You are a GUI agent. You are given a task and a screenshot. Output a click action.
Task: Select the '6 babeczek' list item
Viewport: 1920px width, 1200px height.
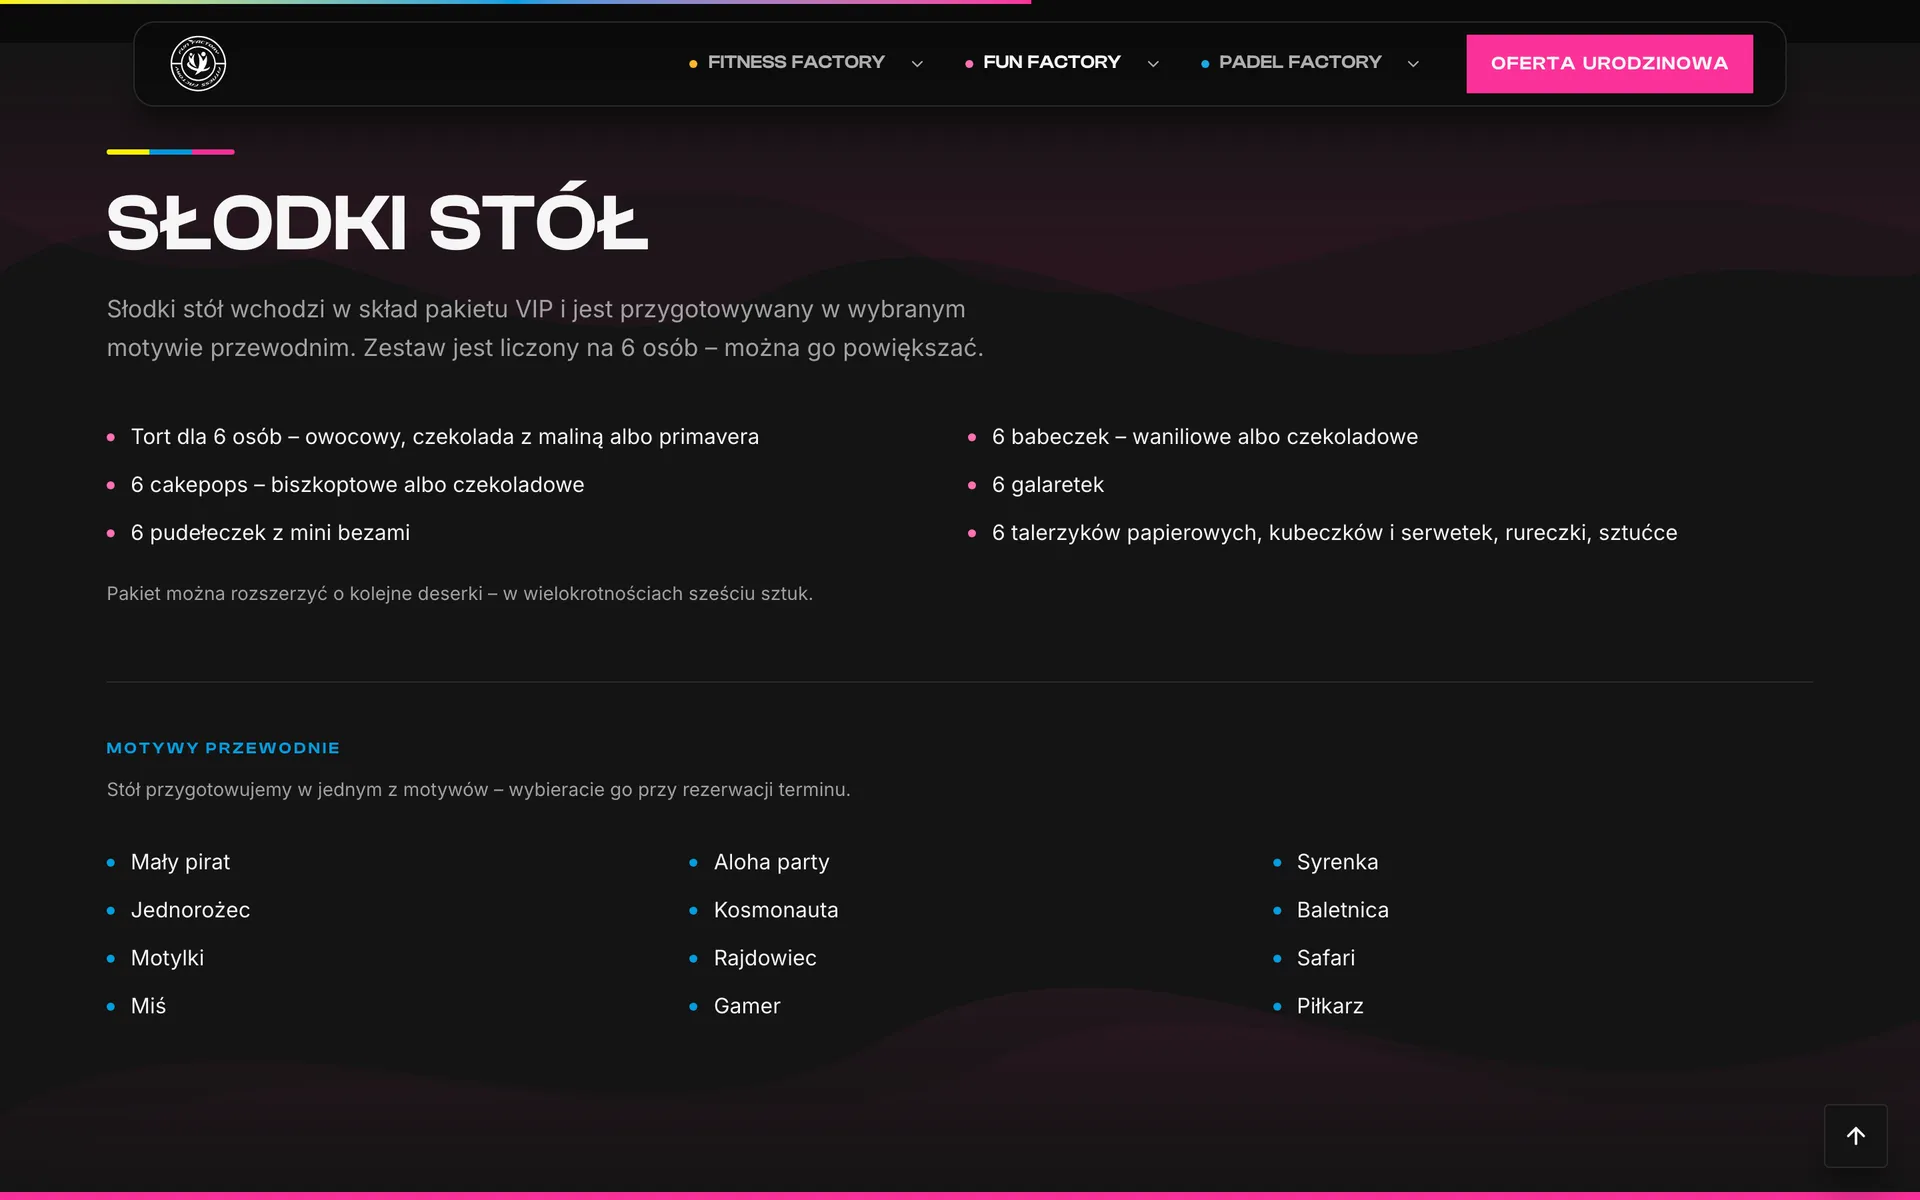(1204, 437)
